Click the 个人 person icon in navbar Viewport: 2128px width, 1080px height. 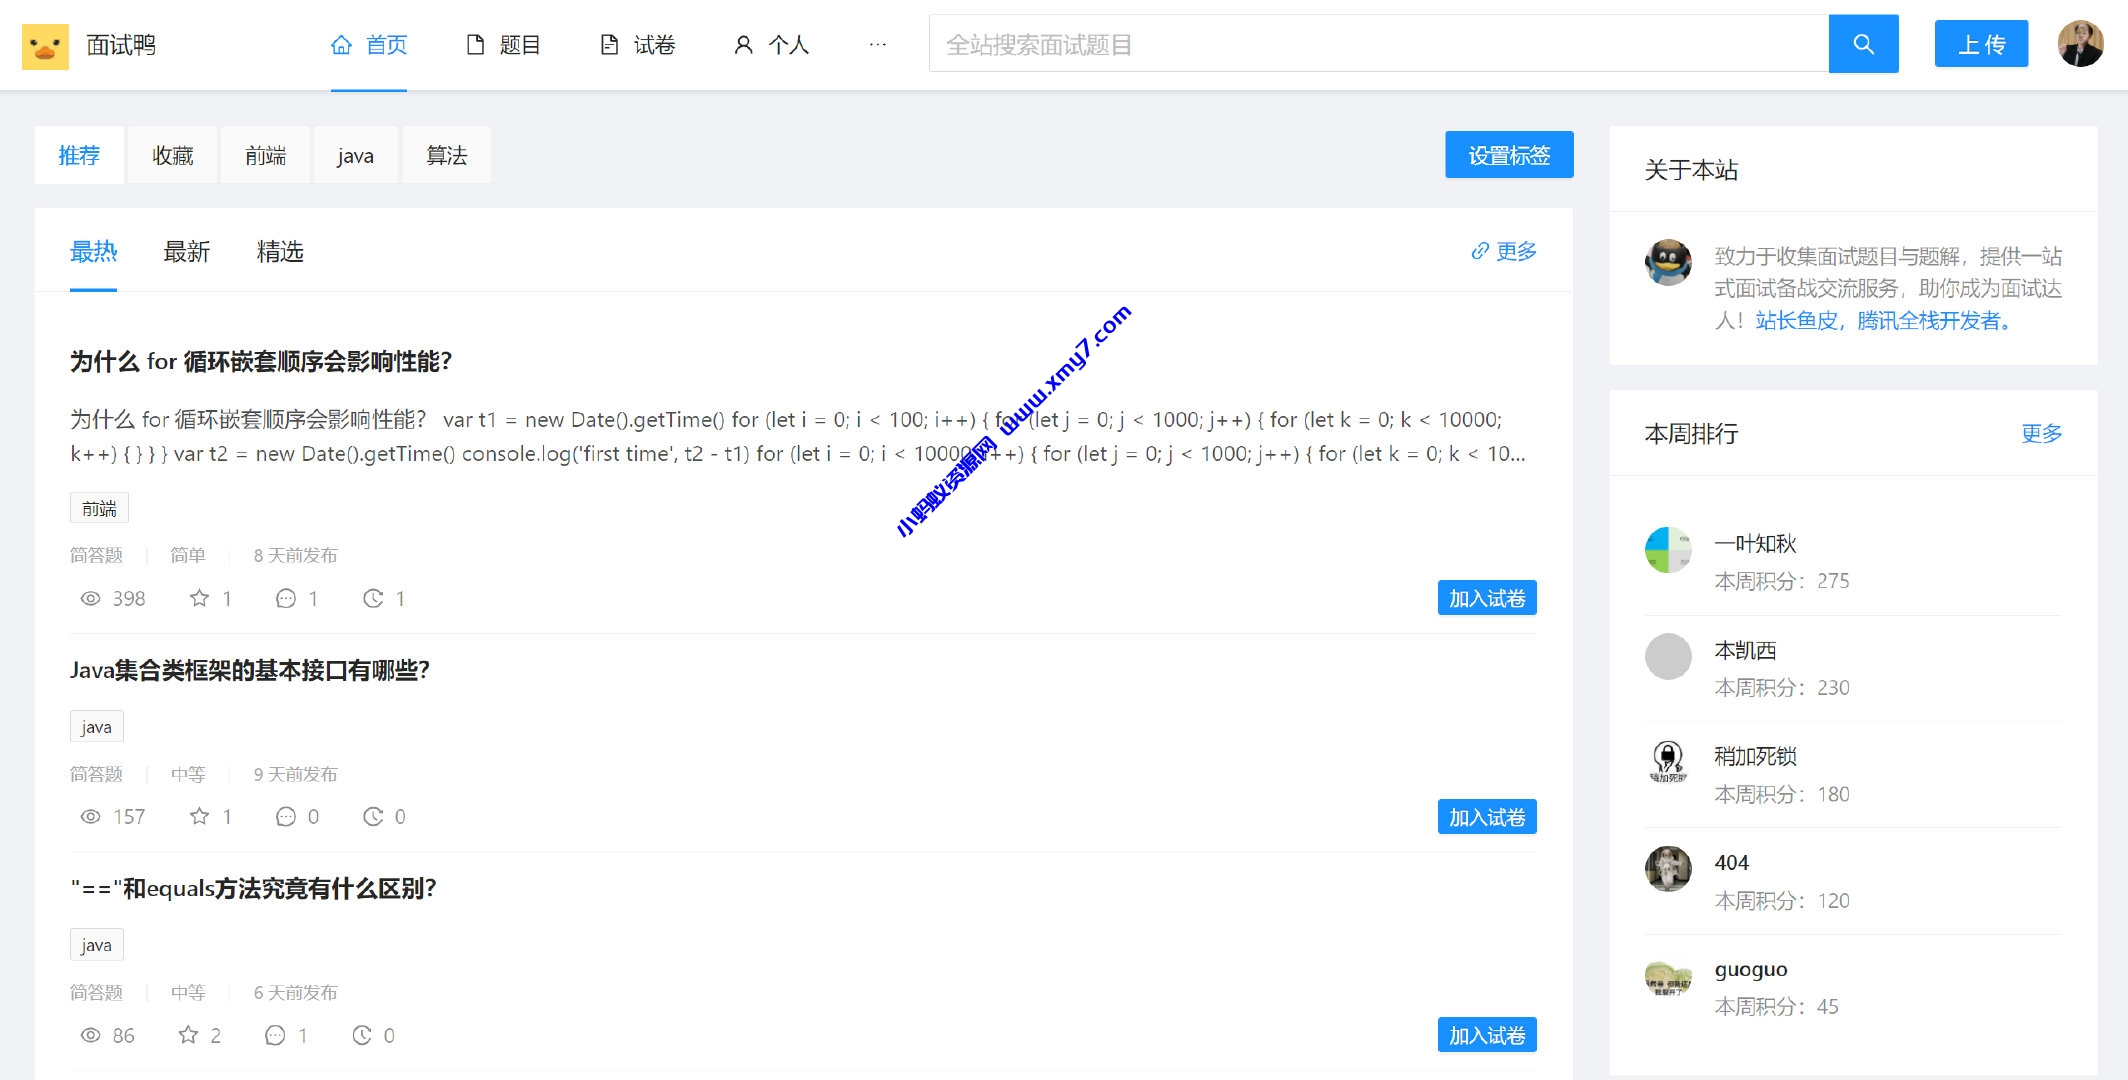tap(742, 44)
